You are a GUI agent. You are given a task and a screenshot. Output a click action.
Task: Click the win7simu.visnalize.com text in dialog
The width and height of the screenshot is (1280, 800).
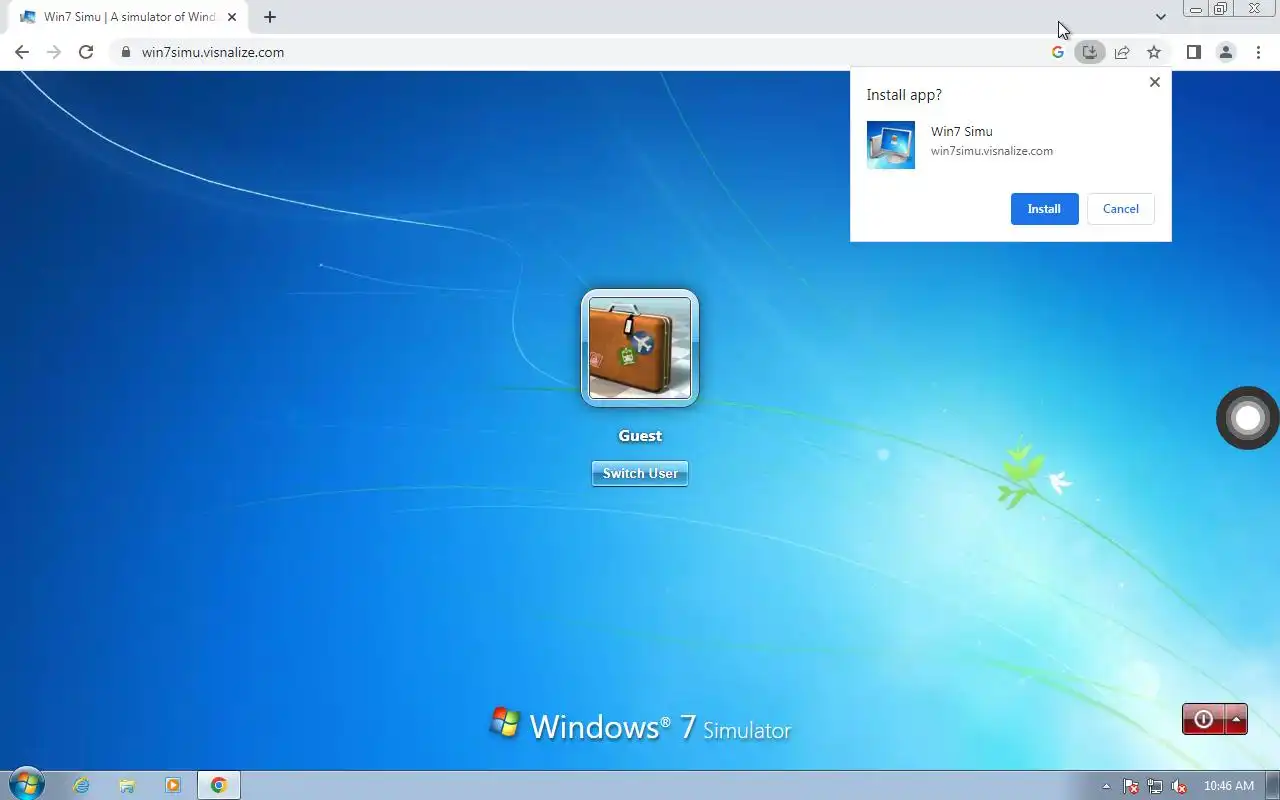[x=992, y=151]
